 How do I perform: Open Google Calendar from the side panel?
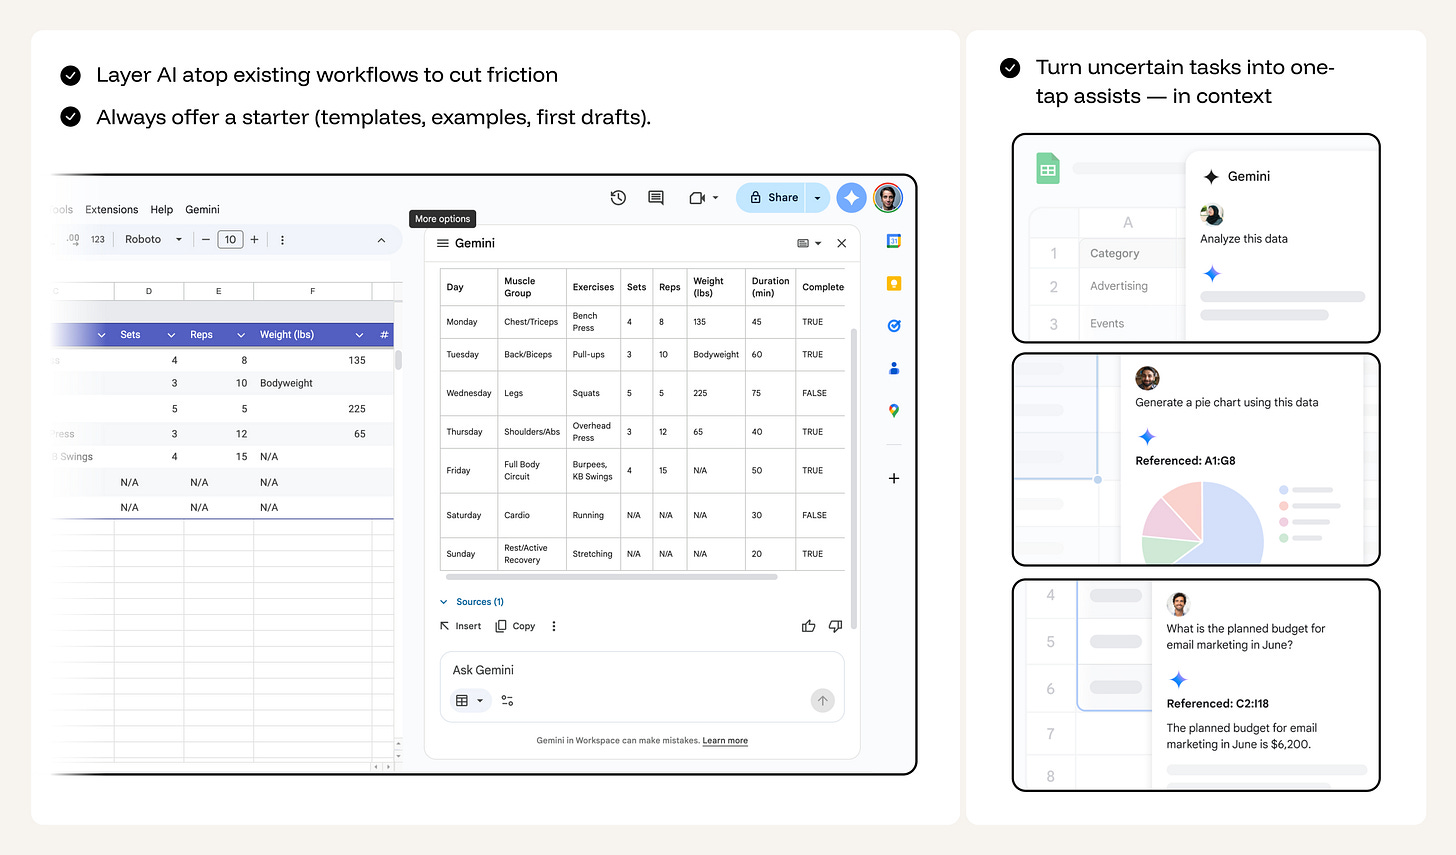point(893,240)
